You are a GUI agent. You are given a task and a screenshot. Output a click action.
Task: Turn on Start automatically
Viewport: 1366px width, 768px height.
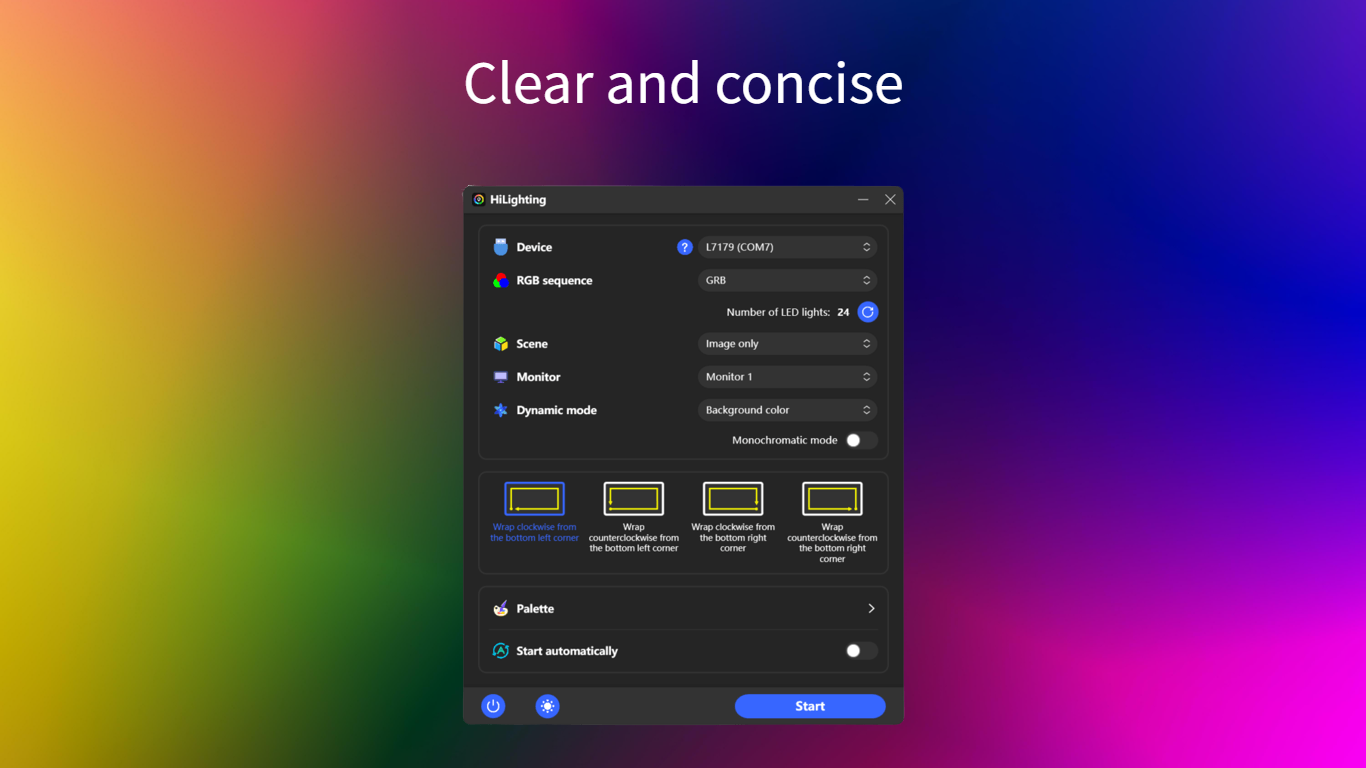tap(858, 650)
